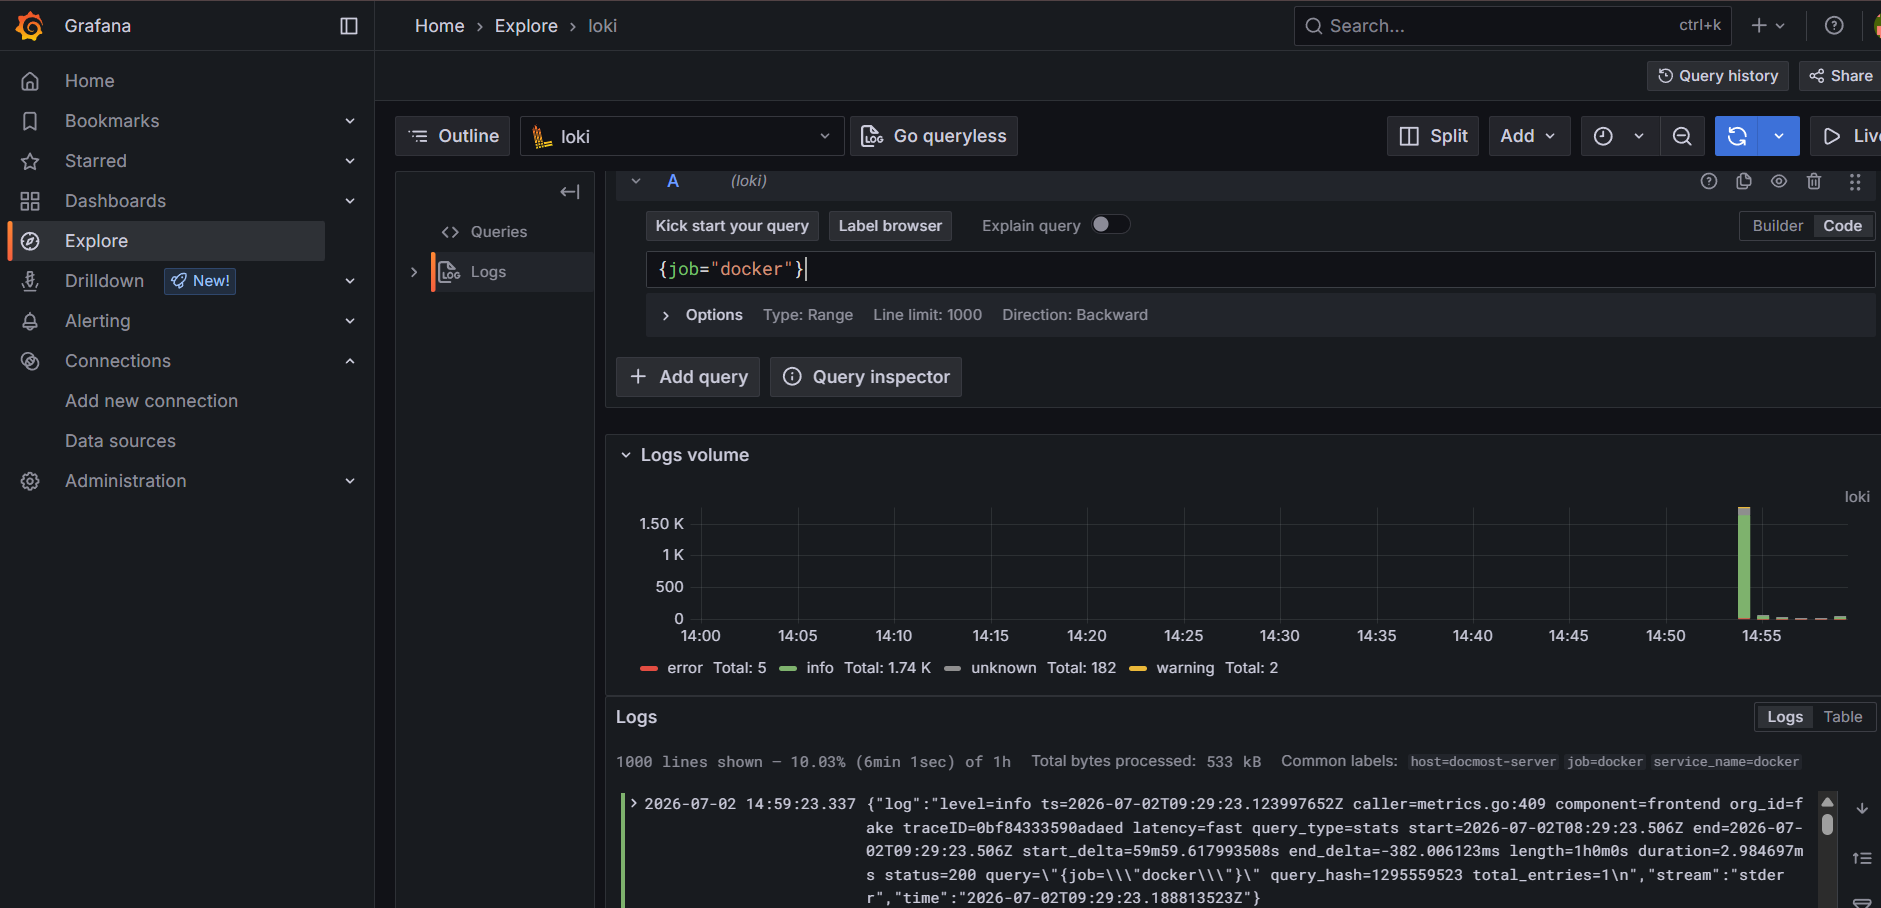This screenshot has height=908, width=1881.
Task: Click the Explore breadcrumb
Action: pyautogui.click(x=526, y=26)
